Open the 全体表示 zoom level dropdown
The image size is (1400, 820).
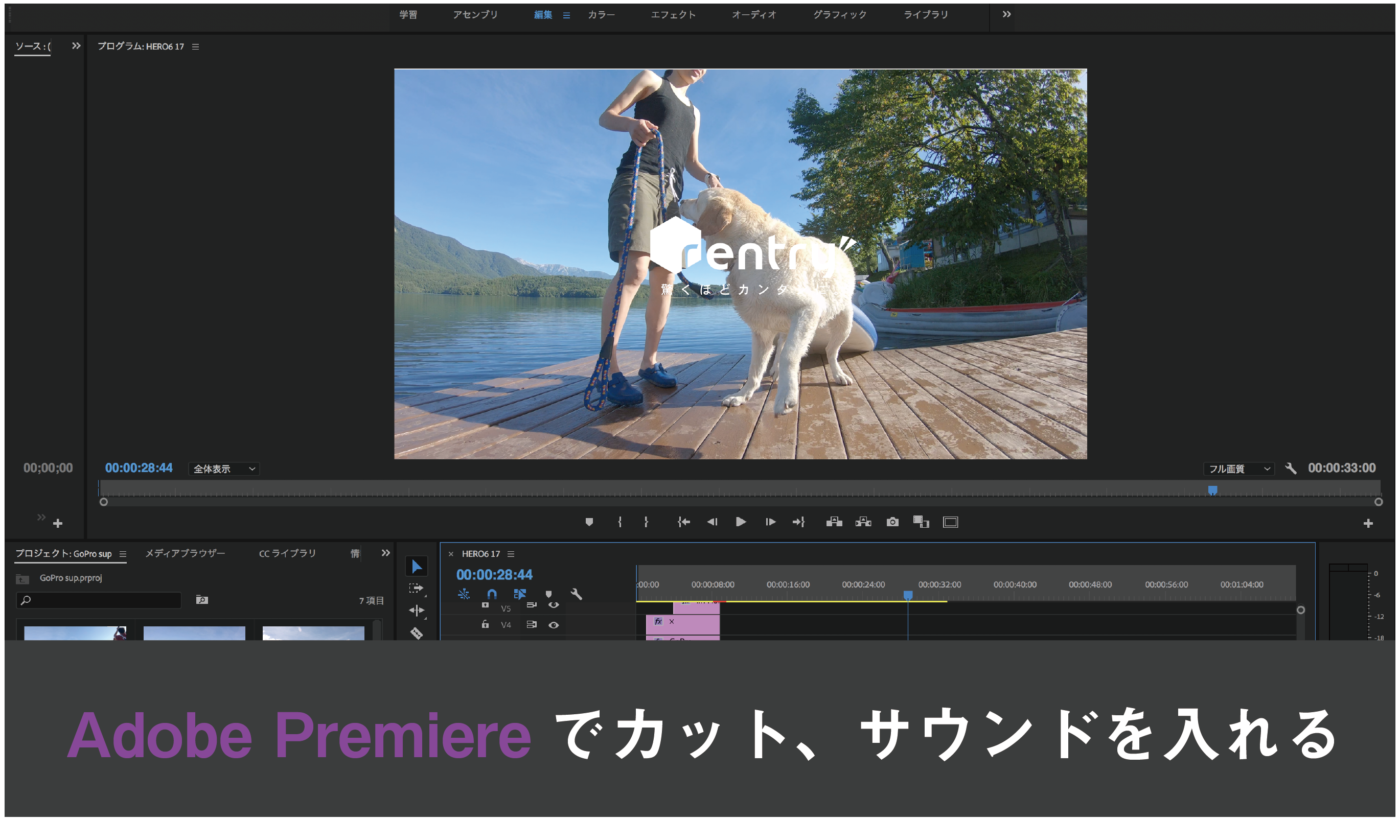(x=224, y=468)
